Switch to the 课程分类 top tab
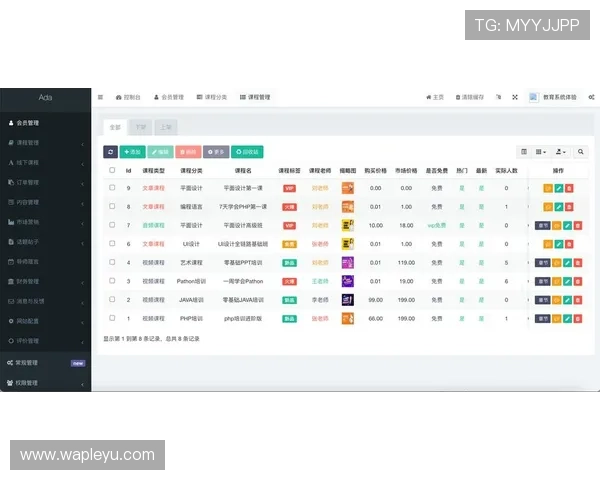This screenshot has height=480, width=600. coord(212,97)
